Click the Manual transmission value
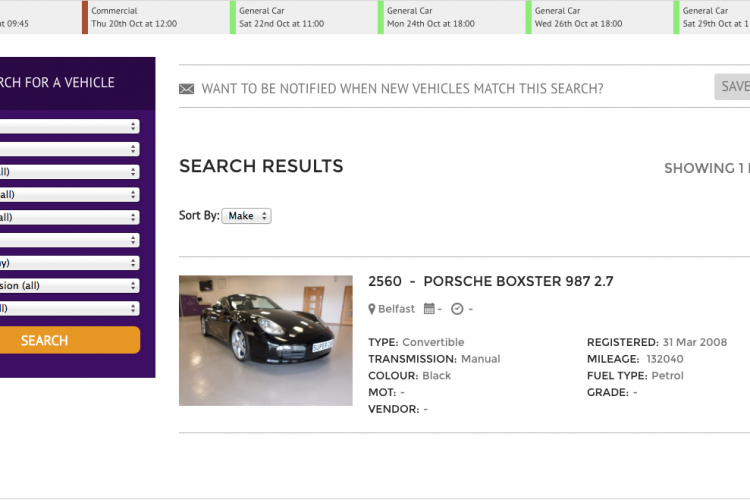Screen dimensions: 750x500 pos(480,359)
